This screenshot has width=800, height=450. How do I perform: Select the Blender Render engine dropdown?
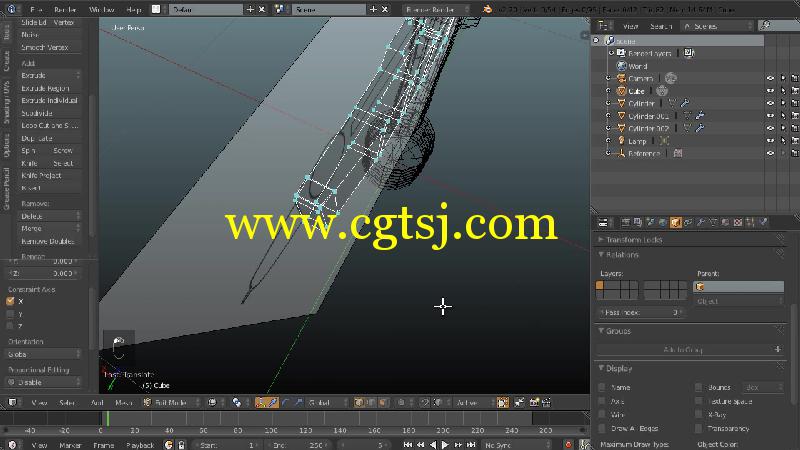click(x=436, y=9)
